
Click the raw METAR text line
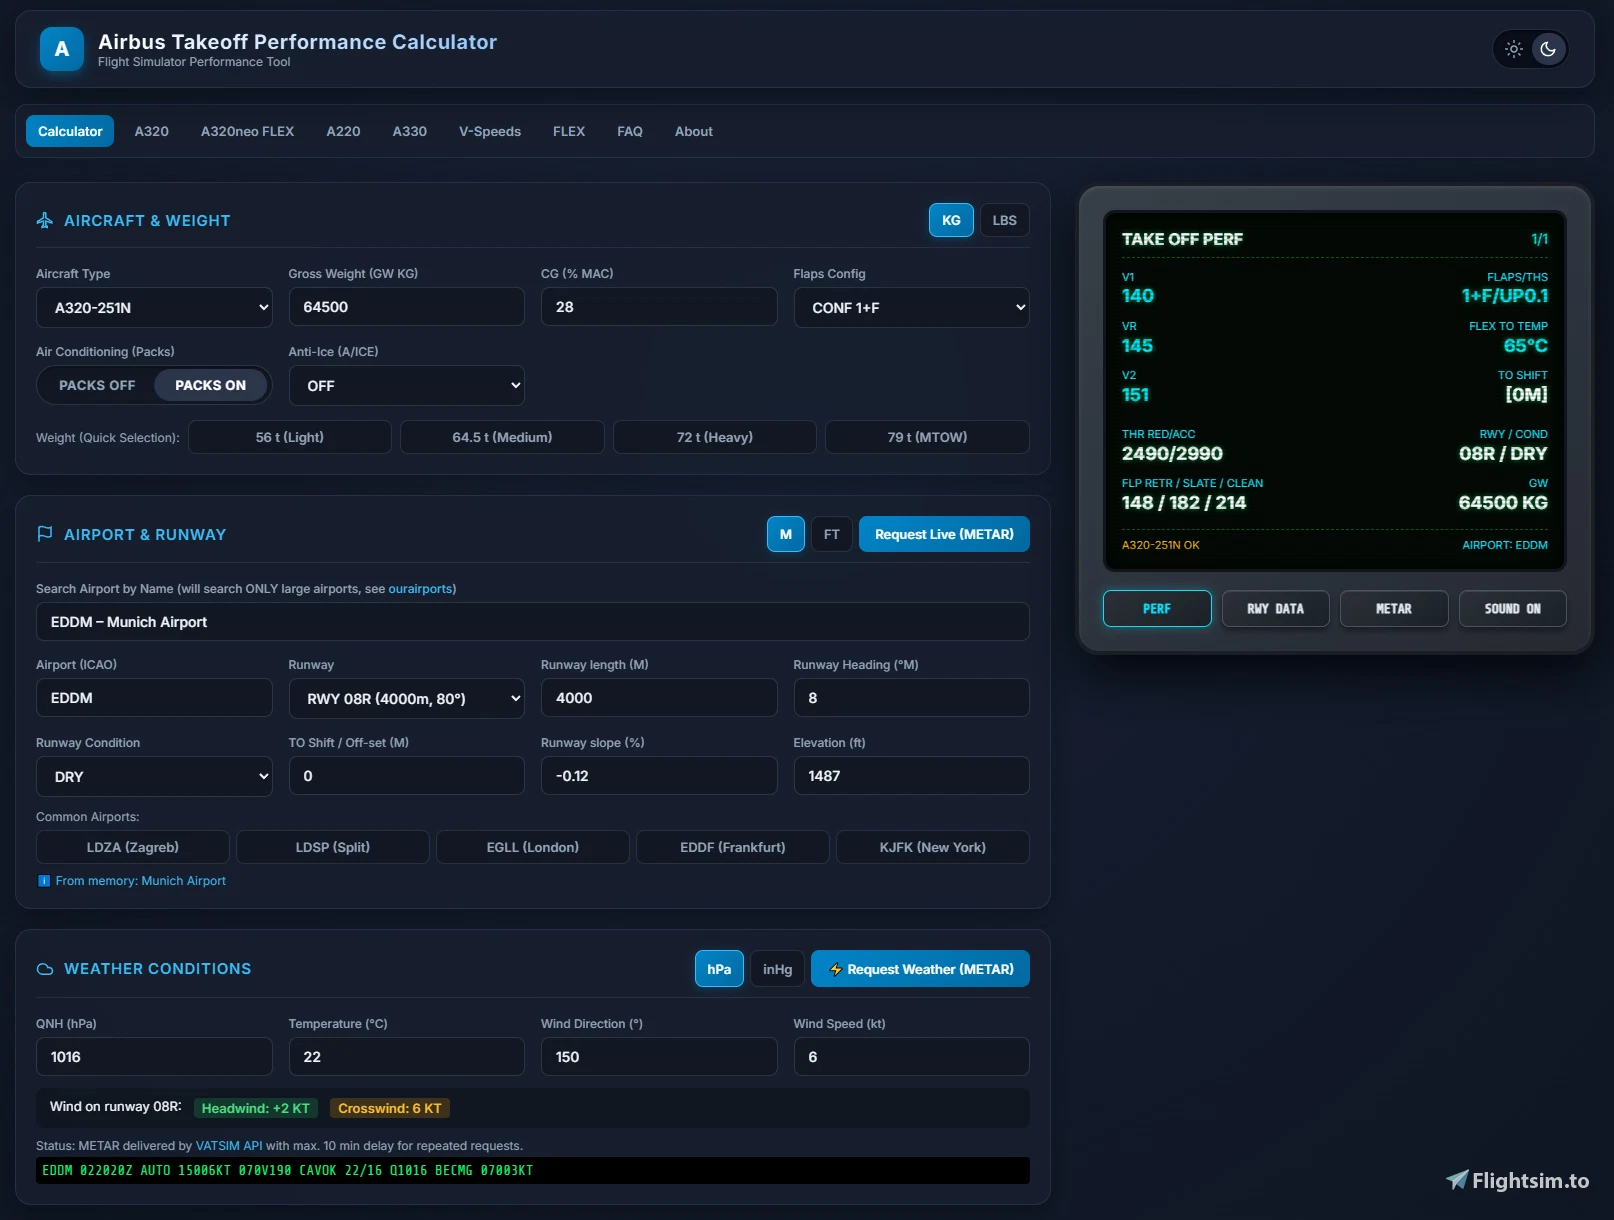click(533, 1171)
